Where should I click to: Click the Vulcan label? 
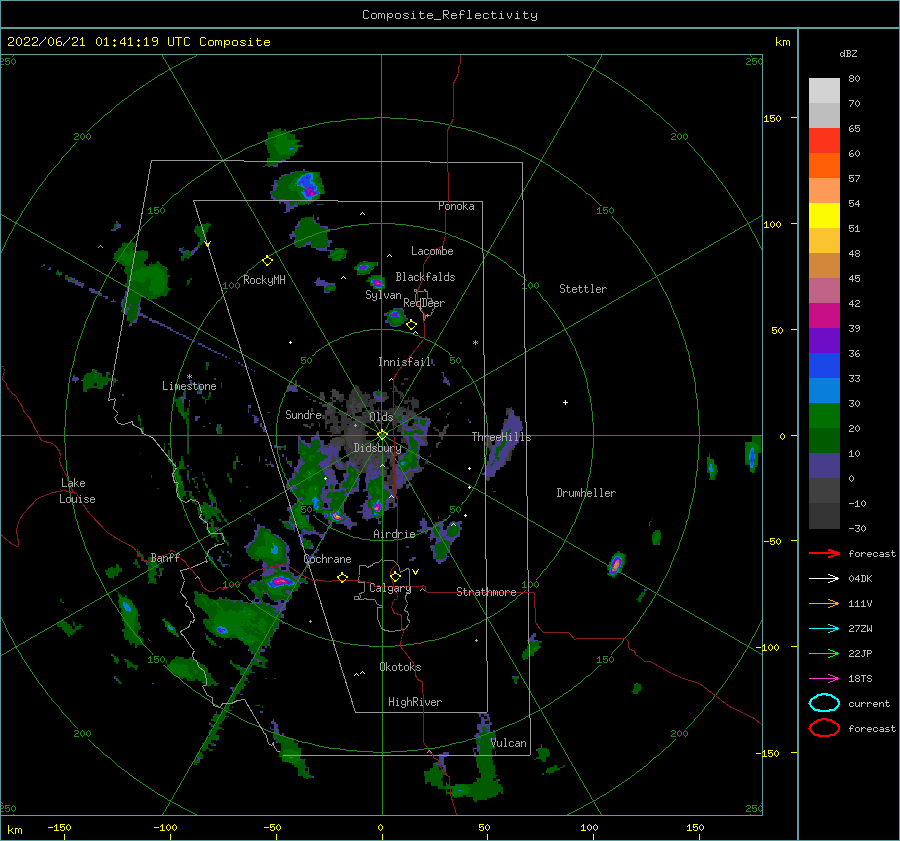coord(509,743)
